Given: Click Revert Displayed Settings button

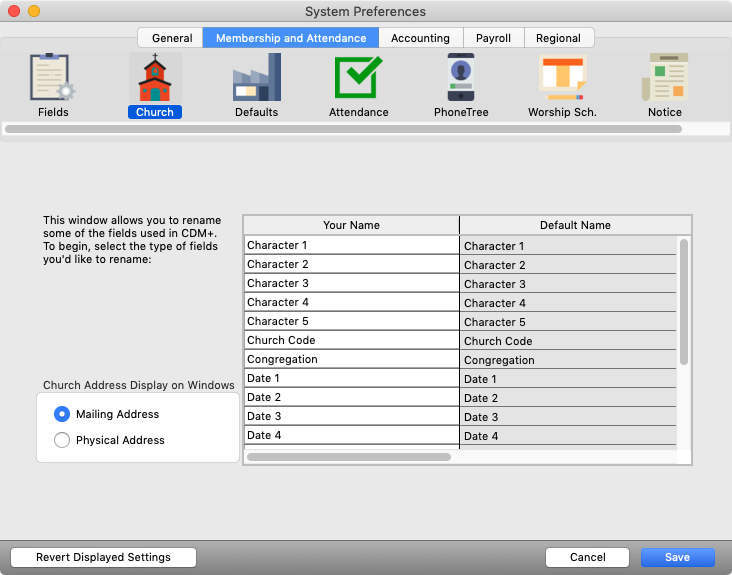Looking at the screenshot, I should (103, 557).
